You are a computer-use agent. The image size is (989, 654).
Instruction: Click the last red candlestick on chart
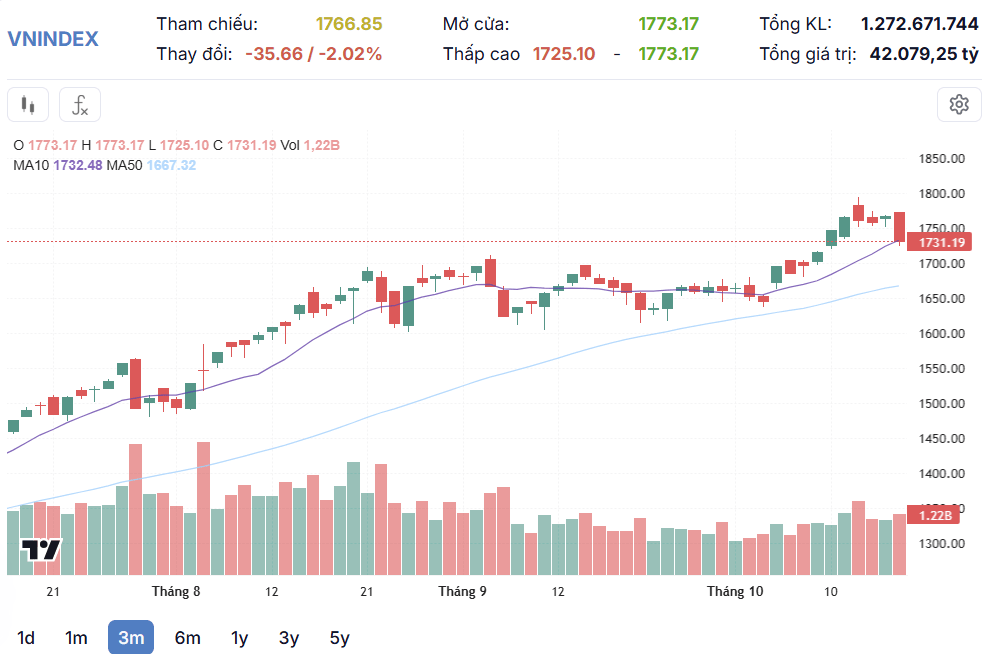pos(899,227)
